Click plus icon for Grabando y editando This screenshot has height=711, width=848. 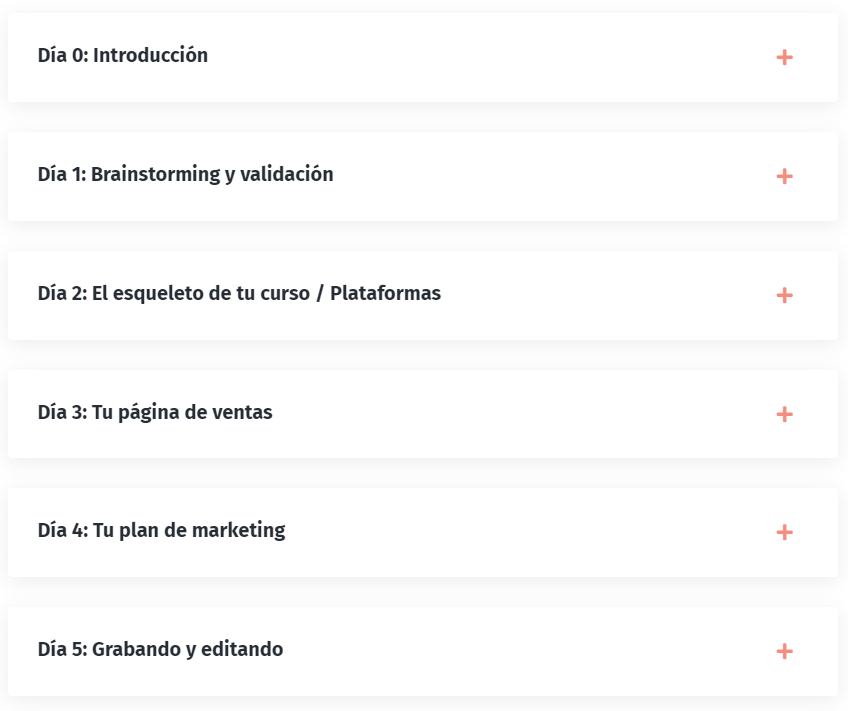coord(784,651)
